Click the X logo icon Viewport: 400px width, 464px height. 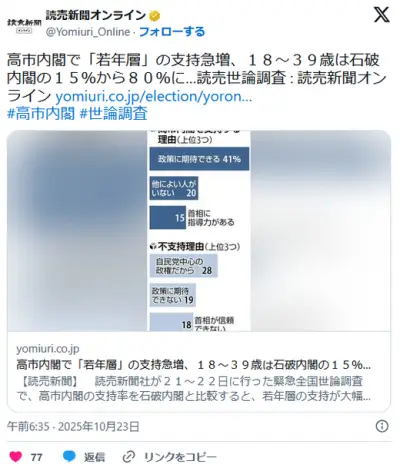tap(382, 15)
